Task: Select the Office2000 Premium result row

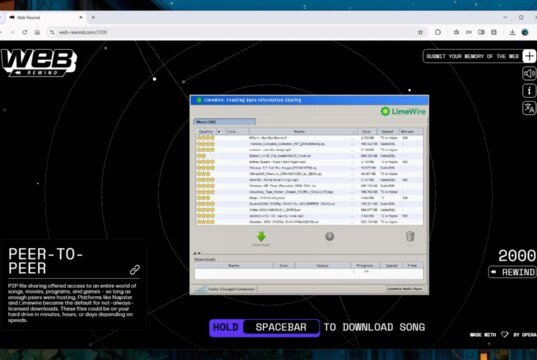Action: point(309,174)
